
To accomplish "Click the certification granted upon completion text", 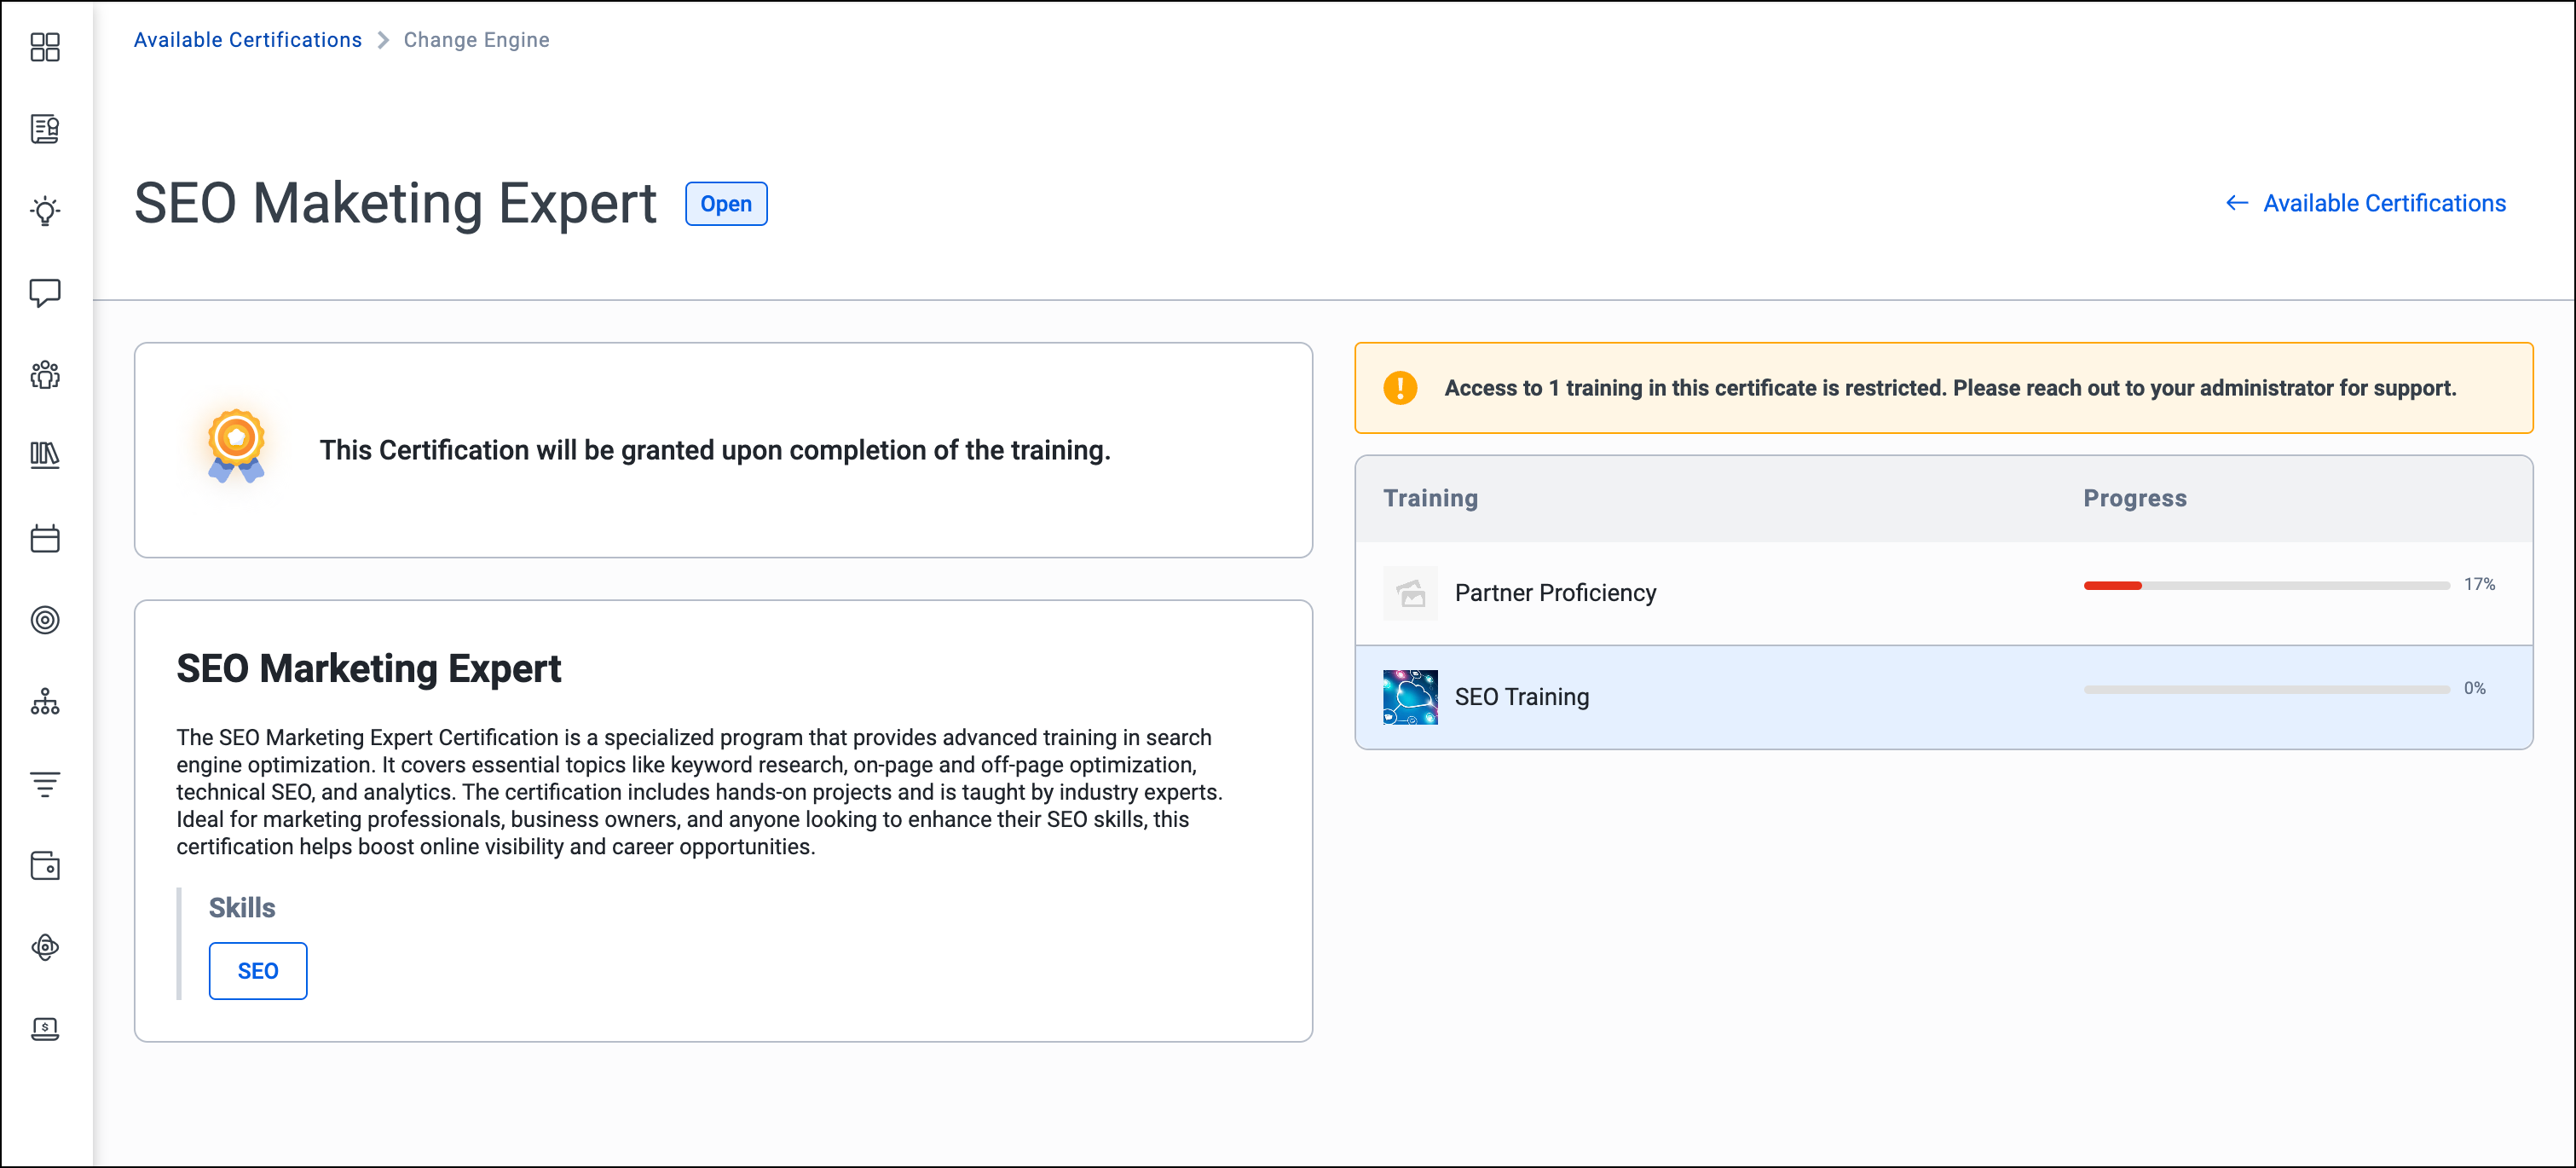I will [x=715, y=450].
